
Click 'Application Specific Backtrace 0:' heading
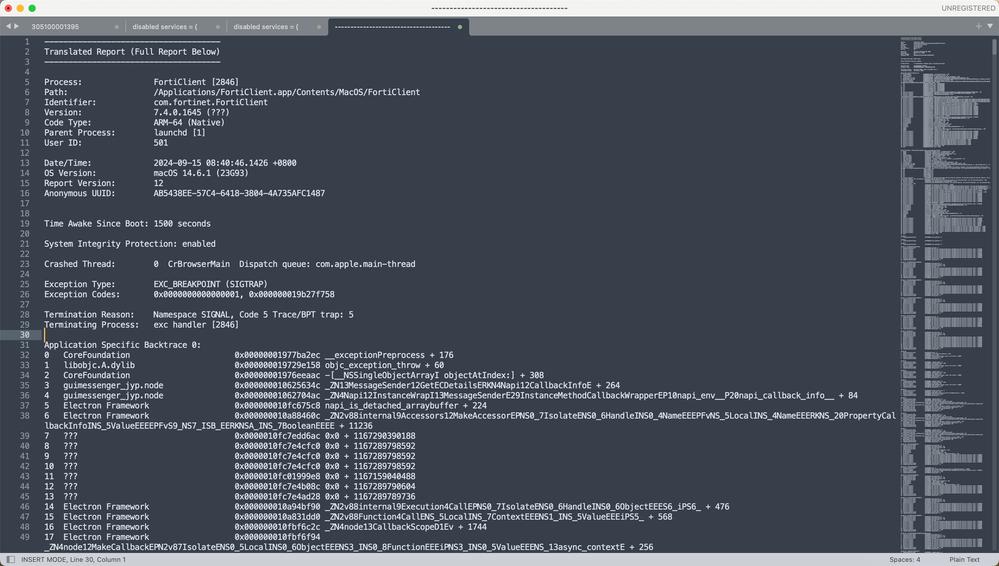point(122,345)
